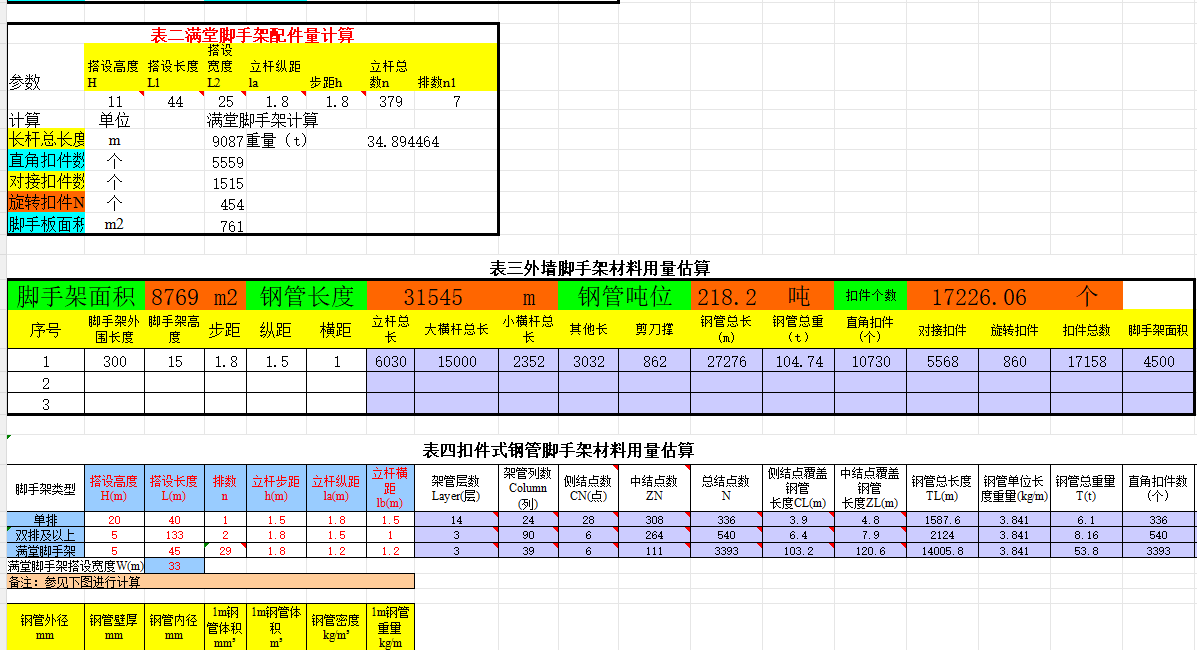The image size is (1197, 650).
Task: Click the yellow 长杆总长度 label
Action: click(x=46, y=140)
